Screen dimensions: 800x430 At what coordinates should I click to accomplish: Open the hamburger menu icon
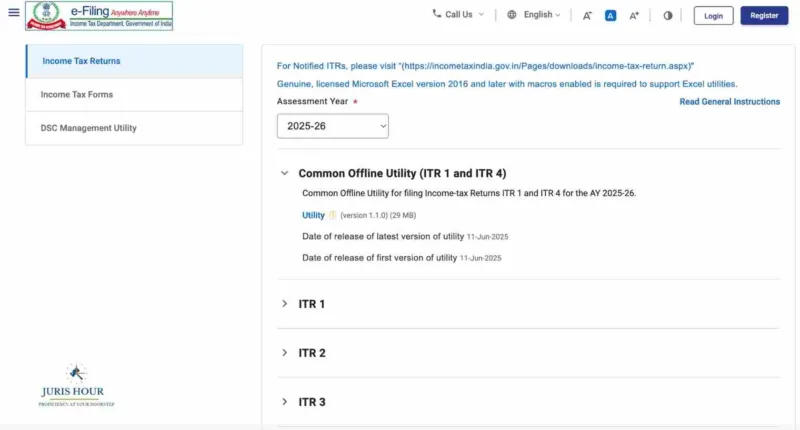tap(14, 12)
